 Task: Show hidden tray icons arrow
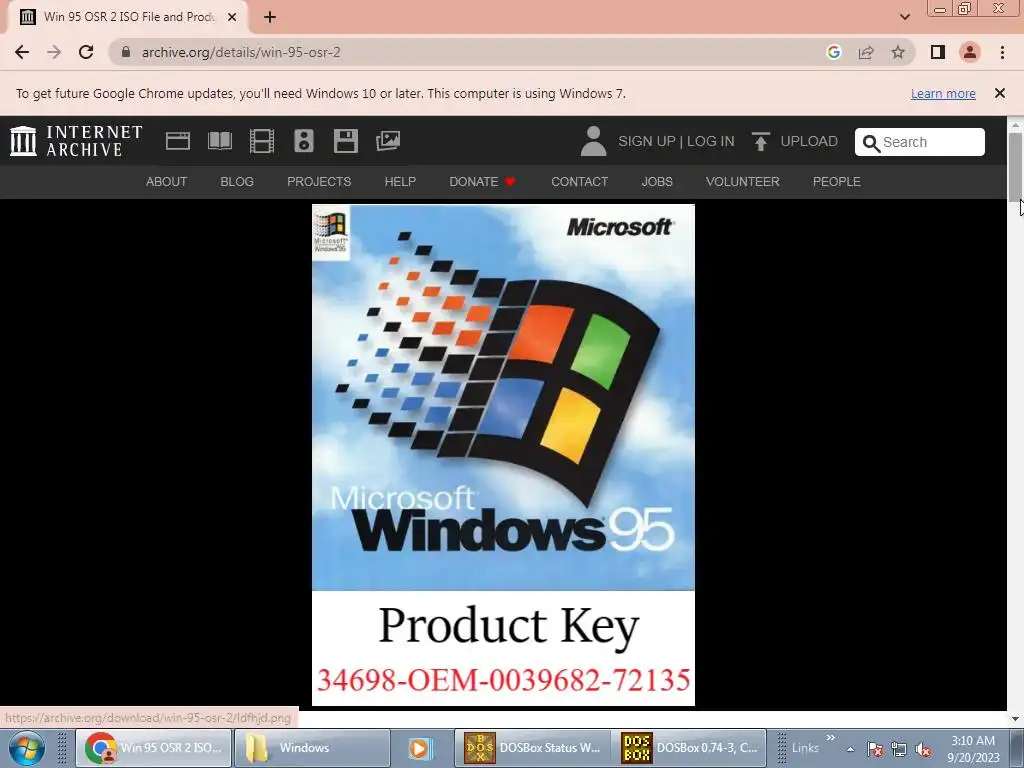click(850, 749)
